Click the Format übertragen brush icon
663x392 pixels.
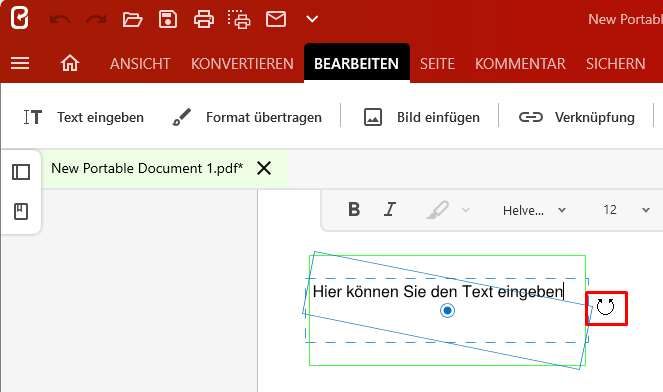click(x=182, y=117)
